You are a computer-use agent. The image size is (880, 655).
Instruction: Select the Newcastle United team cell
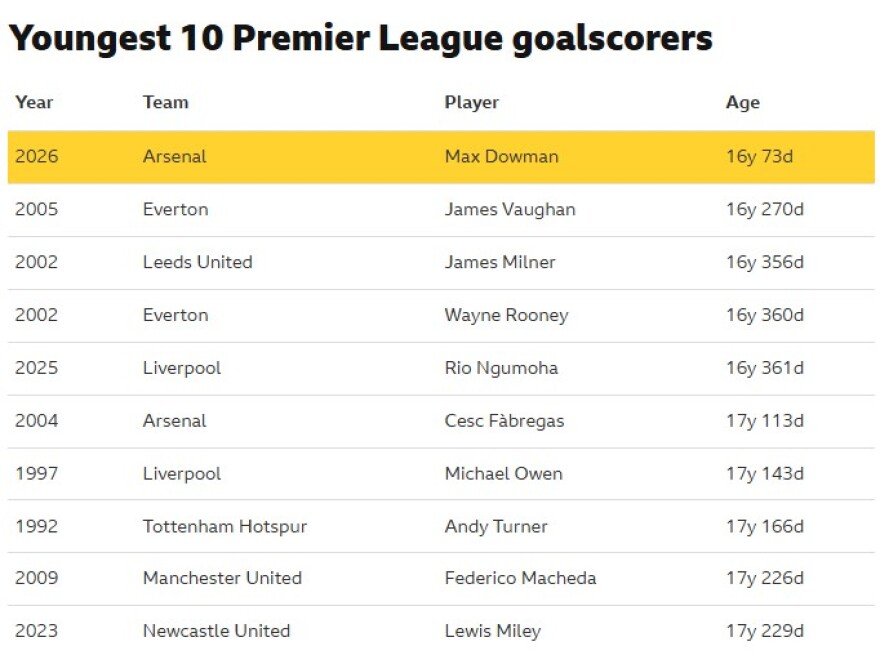click(216, 631)
